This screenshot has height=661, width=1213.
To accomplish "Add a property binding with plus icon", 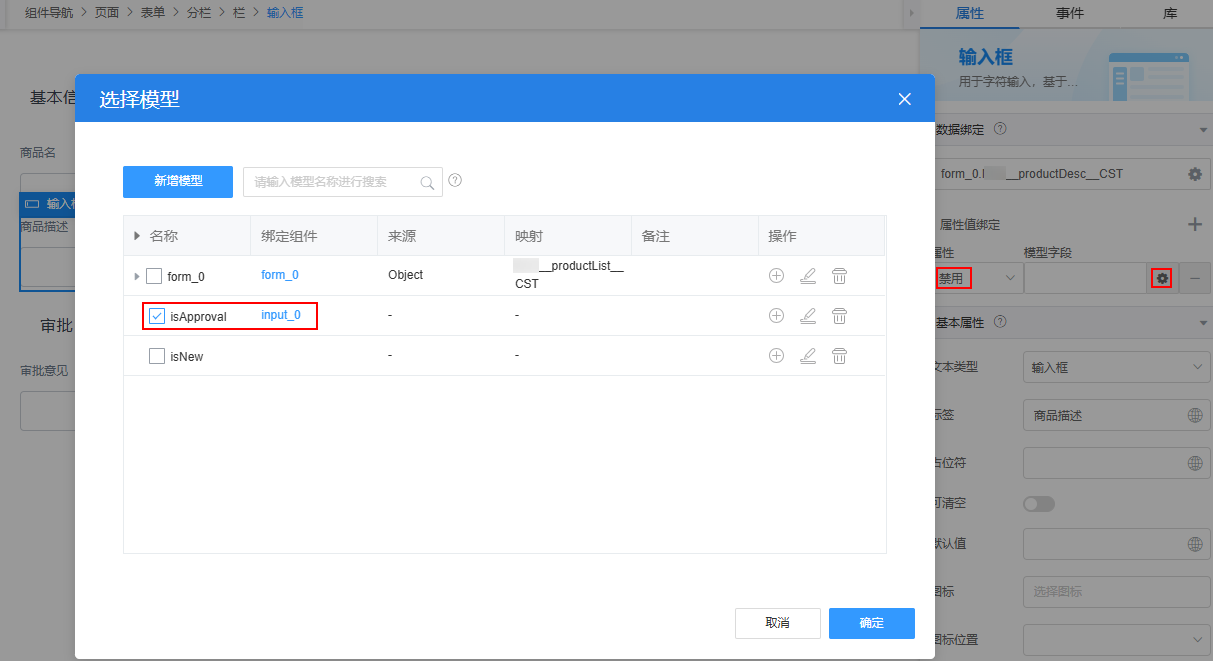I will coord(1194,224).
